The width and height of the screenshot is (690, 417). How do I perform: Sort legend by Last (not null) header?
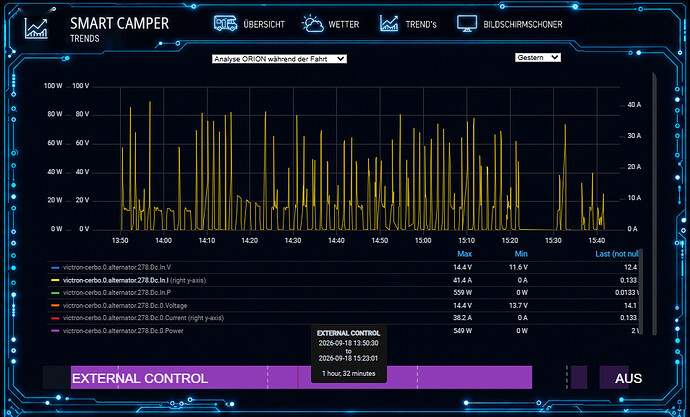tap(617, 254)
